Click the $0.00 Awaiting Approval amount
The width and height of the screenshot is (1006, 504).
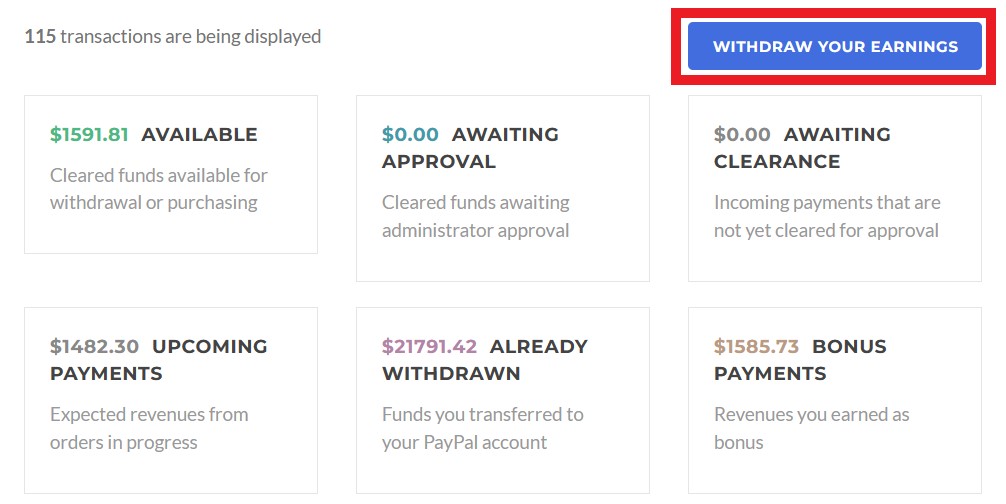(x=410, y=134)
